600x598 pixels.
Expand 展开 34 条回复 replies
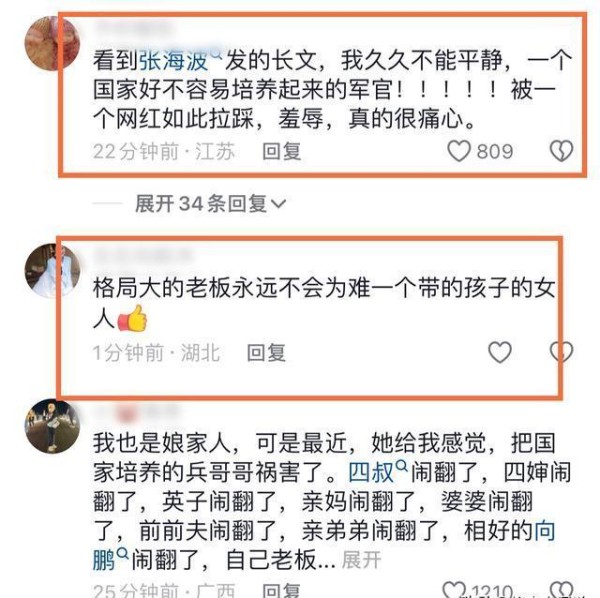(x=210, y=204)
